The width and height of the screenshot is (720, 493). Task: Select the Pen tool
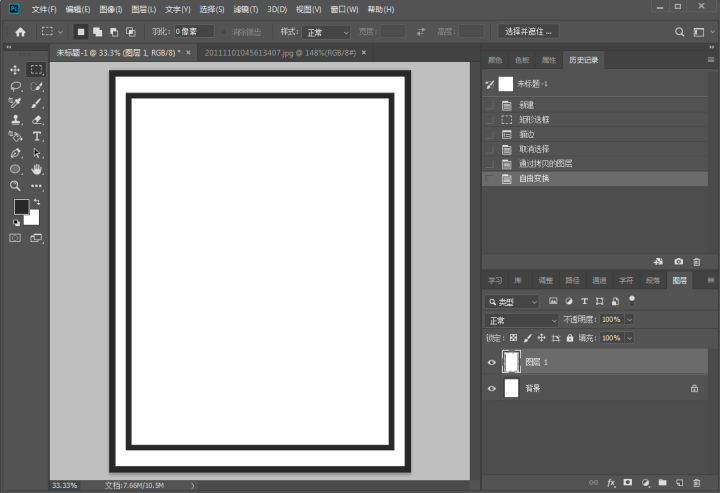[x=15, y=153]
